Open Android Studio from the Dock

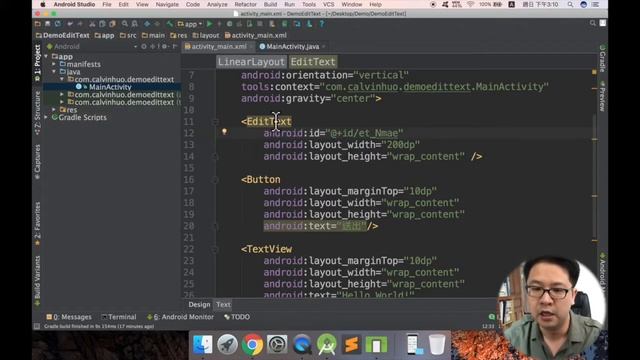tap(327, 344)
